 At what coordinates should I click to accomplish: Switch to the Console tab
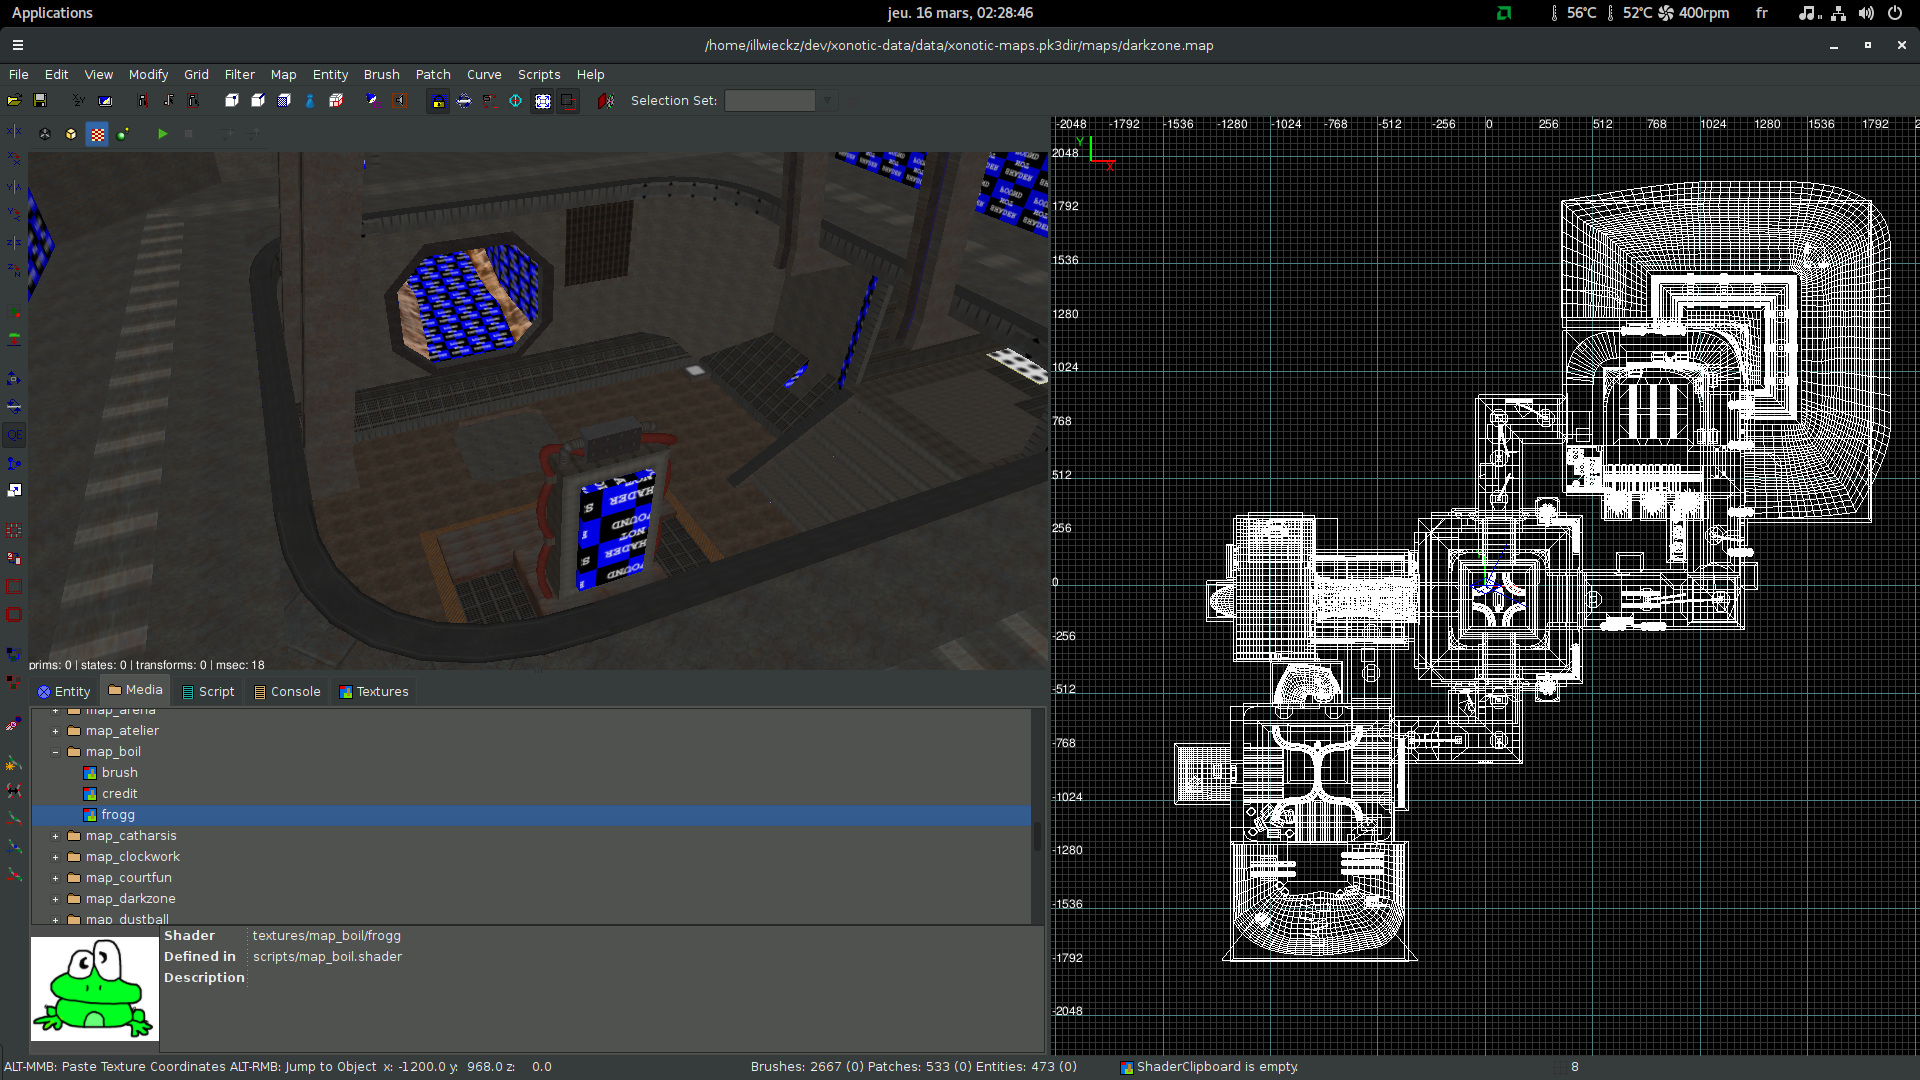click(x=288, y=691)
